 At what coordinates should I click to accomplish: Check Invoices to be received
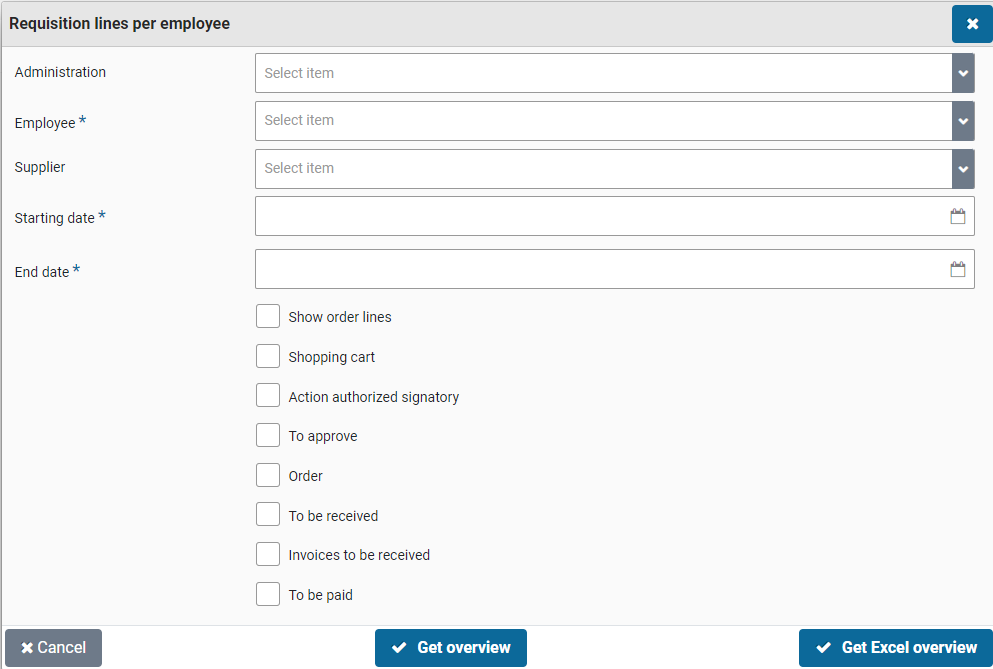268,554
